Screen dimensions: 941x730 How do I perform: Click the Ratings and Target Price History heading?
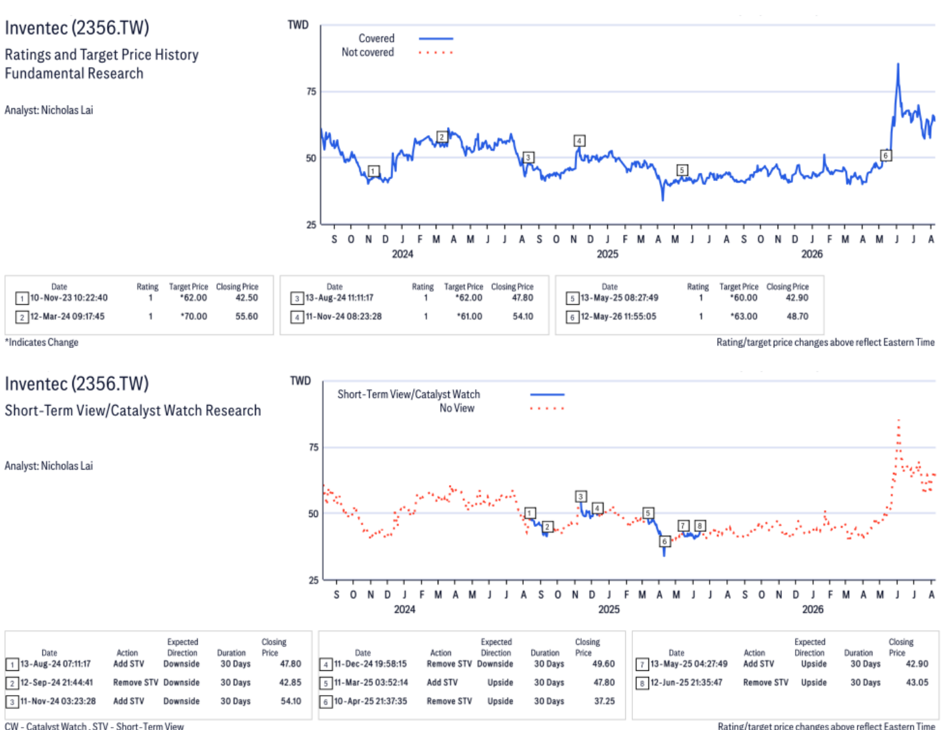pos(101,55)
